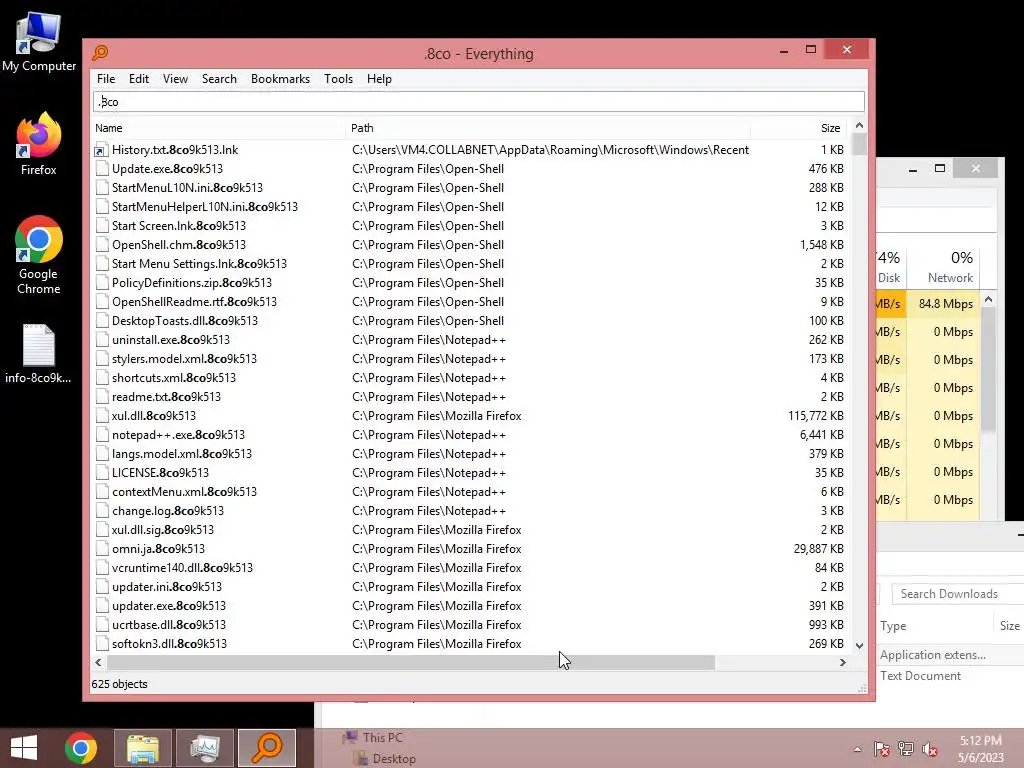Click the vertical scrollbar up arrow
This screenshot has height=768, width=1024.
pyautogui.click(x=859, y=125)
